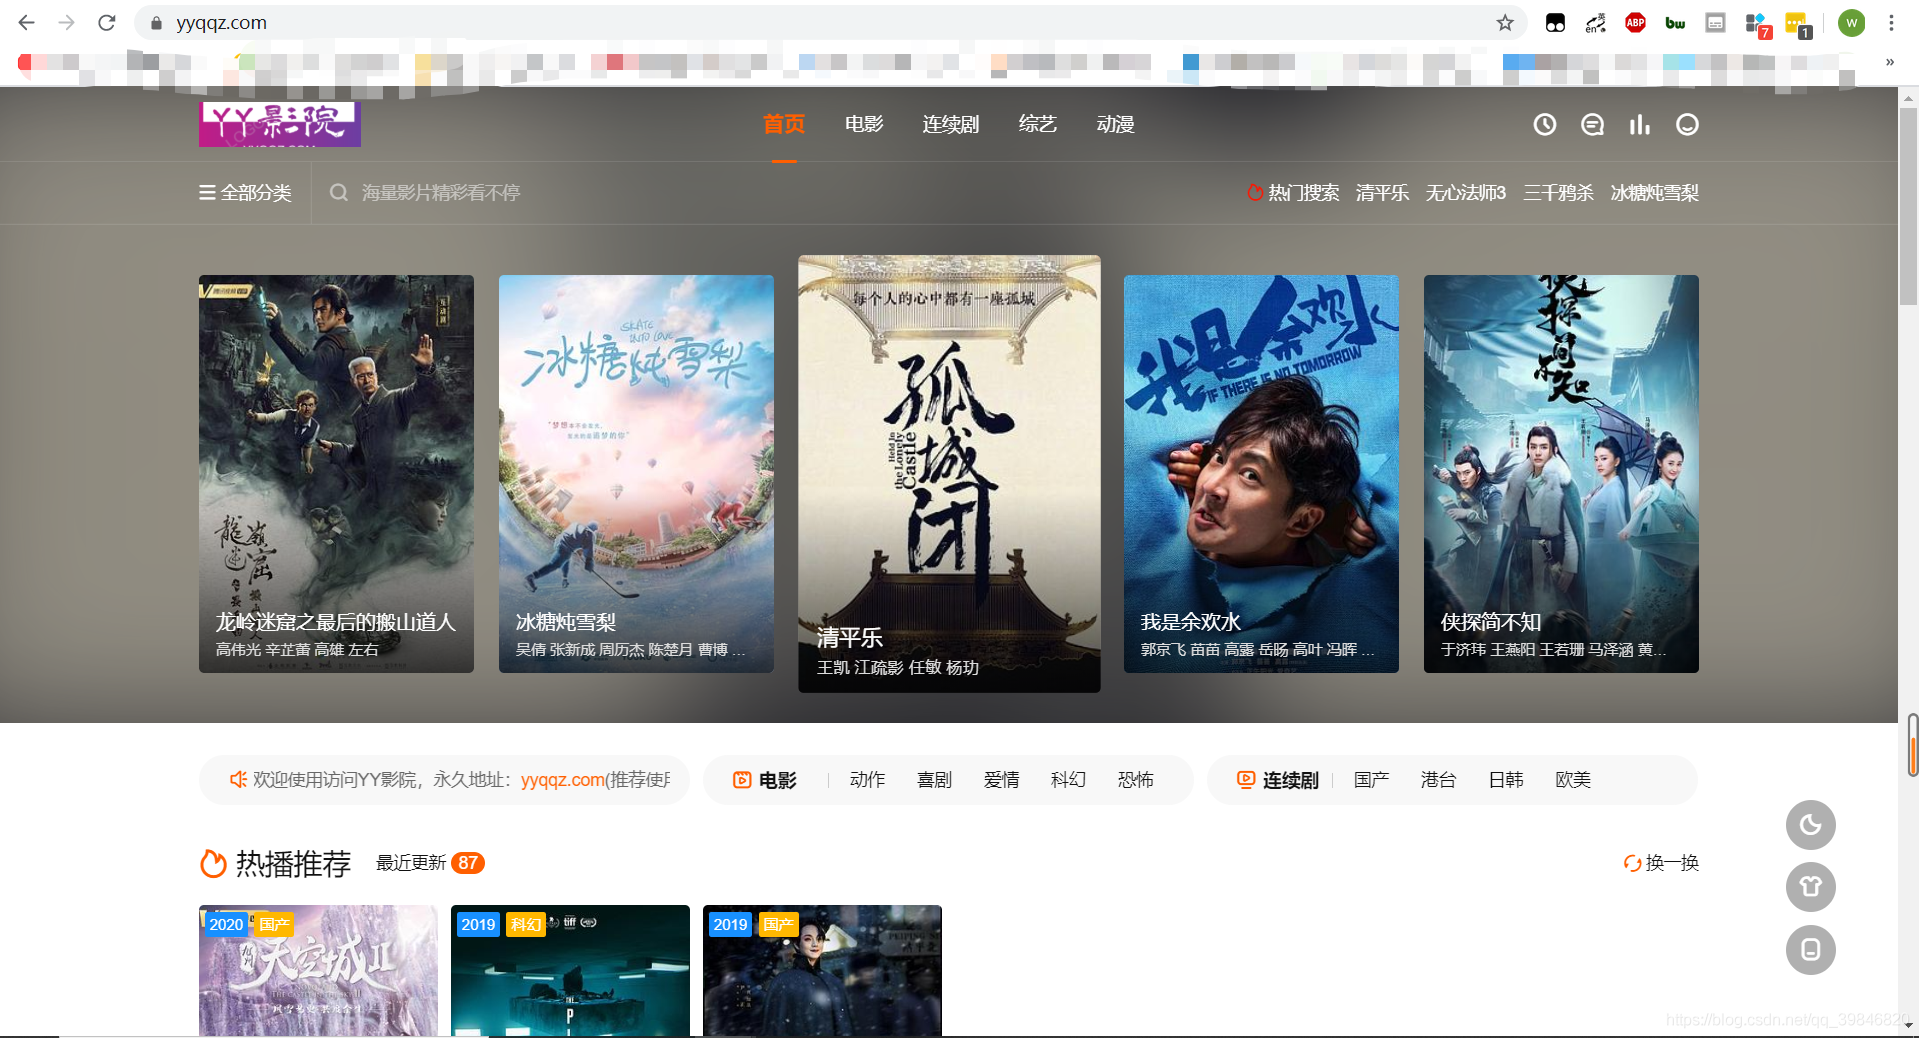
Task: Go to the 电影 navigation tab
Action: [x=864, y=125]
